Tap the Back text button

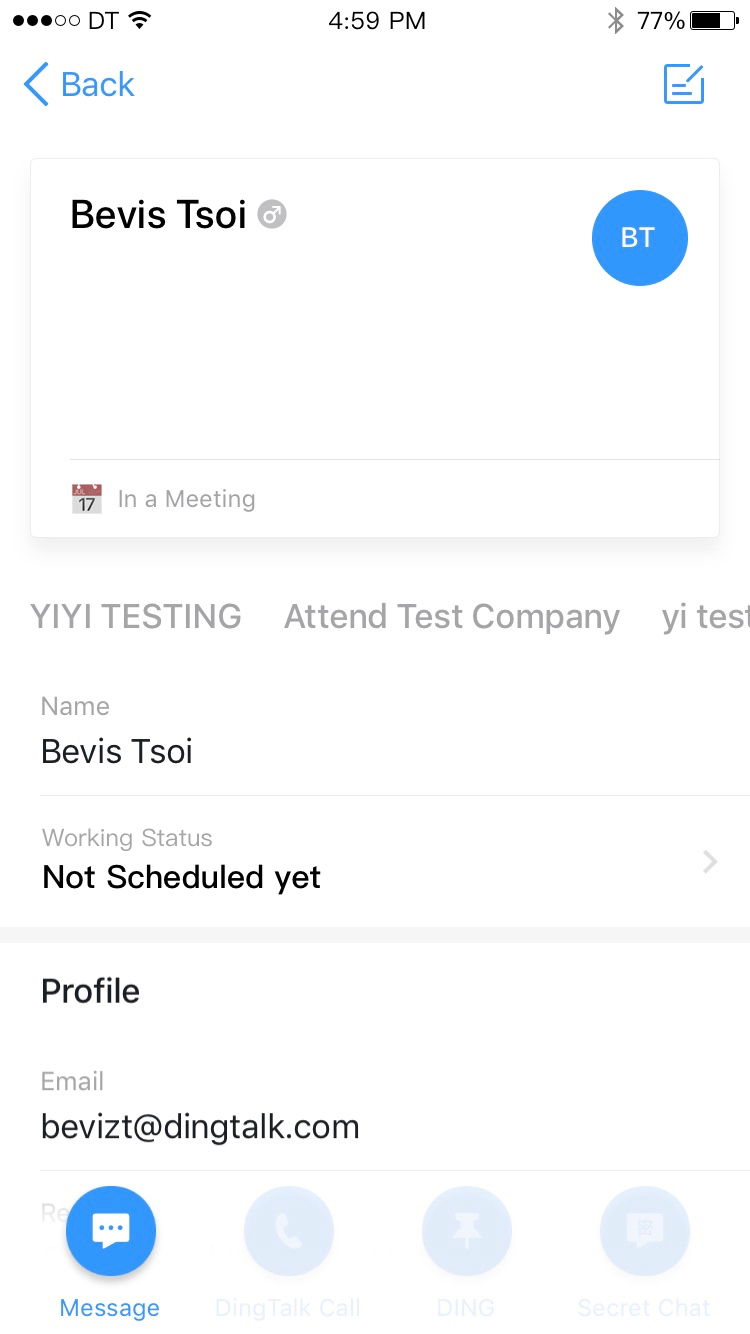[97, 84]
